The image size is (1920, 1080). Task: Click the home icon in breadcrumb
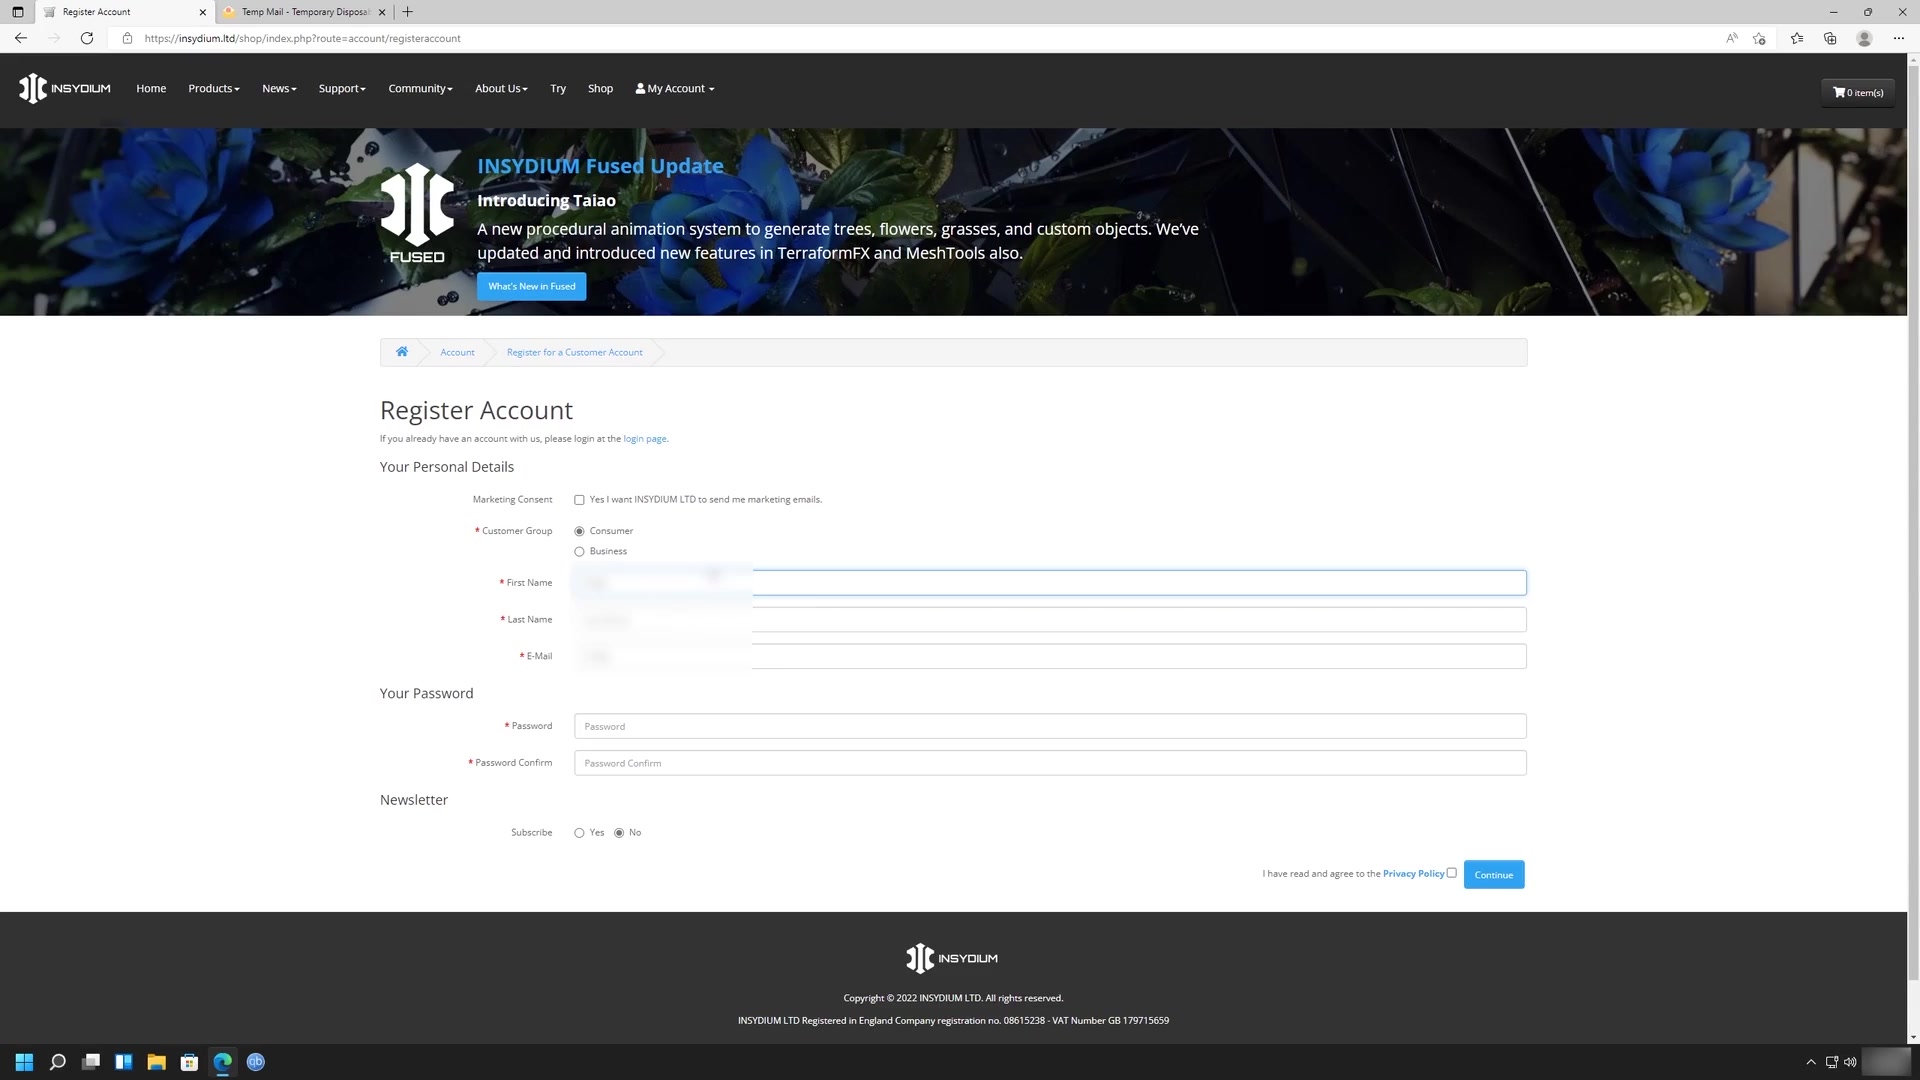click(402, 352)
